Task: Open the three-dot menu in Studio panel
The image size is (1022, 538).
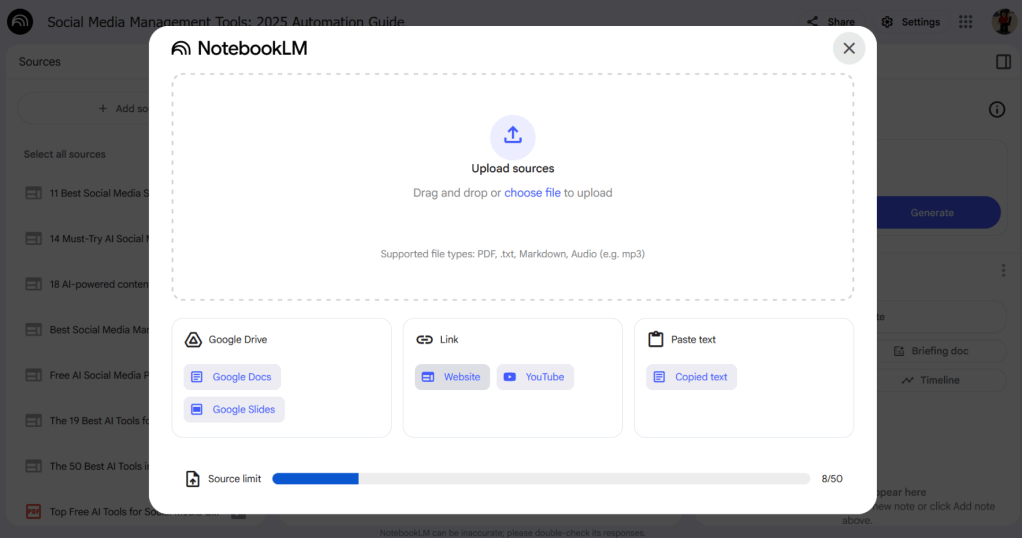Action: click(x=1003, y=270)
